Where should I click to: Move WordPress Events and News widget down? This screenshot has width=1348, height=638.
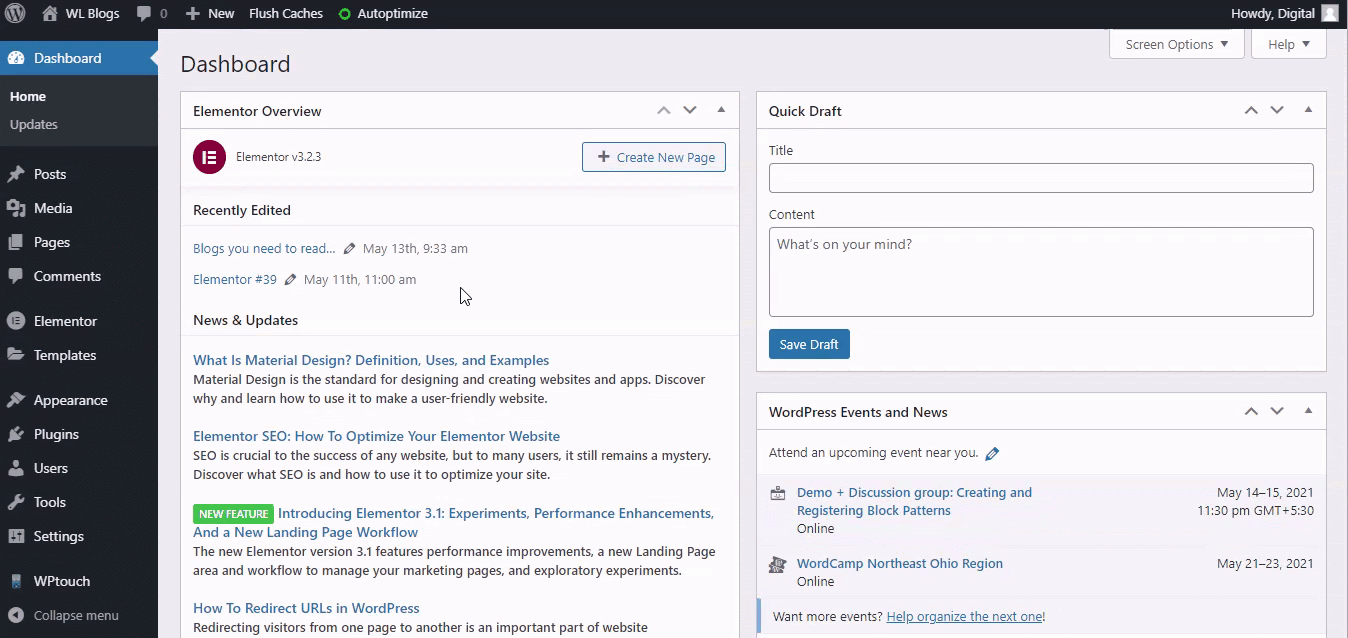point(1277,411)
